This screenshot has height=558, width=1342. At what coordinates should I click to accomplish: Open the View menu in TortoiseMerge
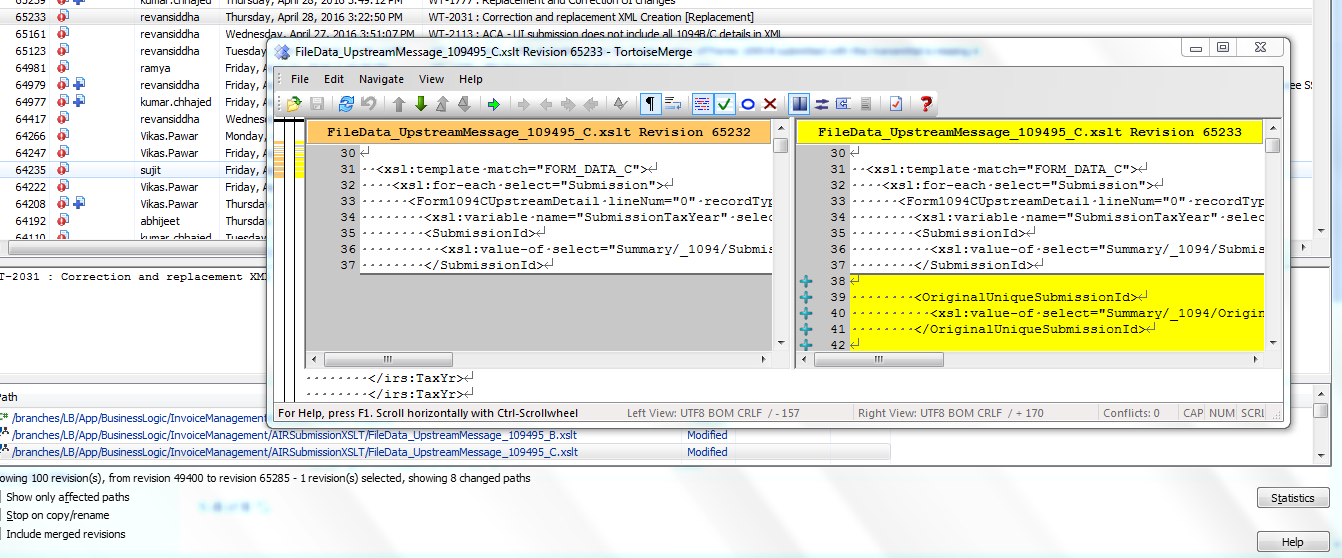click(x=431, y=79)
